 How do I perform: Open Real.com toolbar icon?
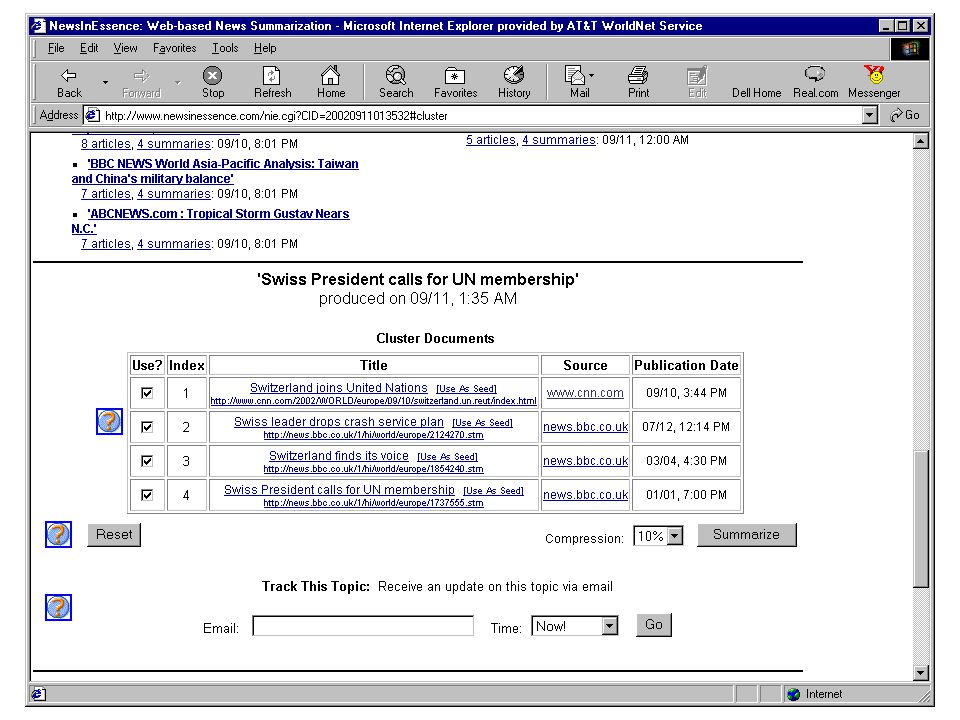815,83
